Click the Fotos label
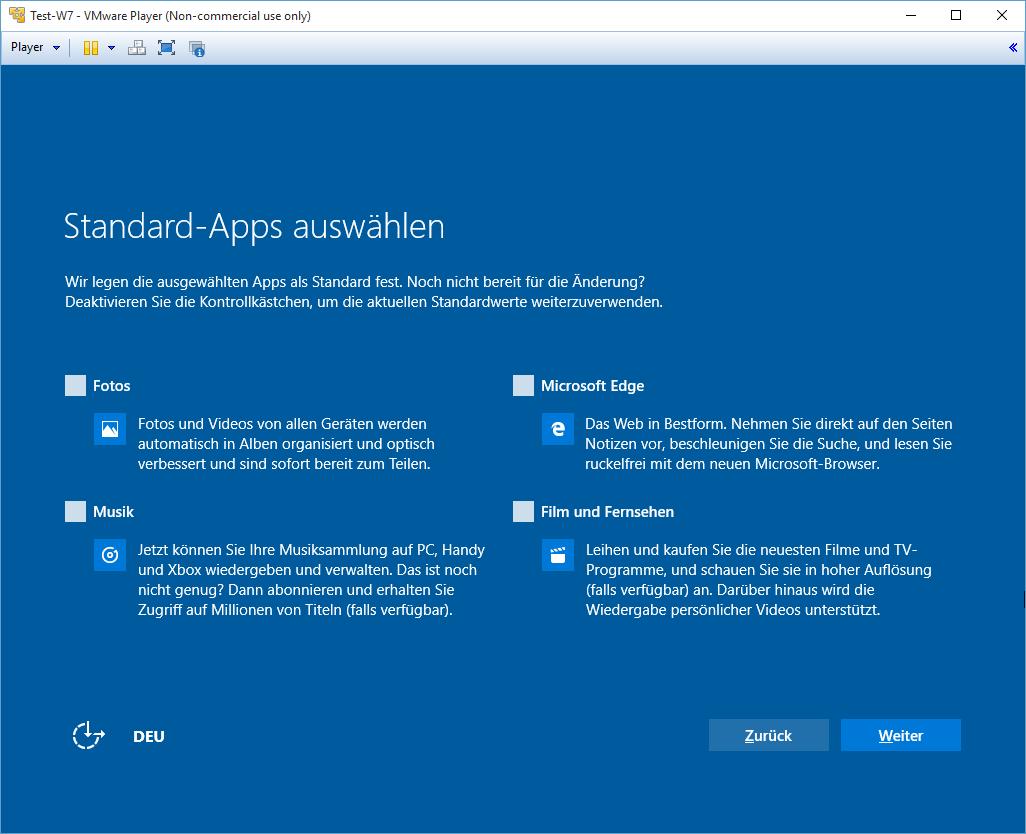The height and width of the screenshot is (834, 1026). 111,386
